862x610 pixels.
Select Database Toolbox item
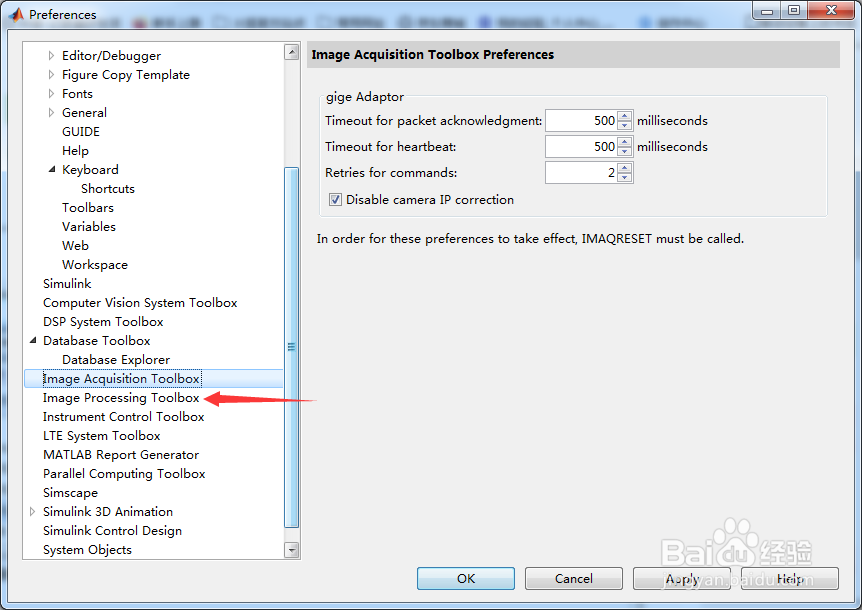[x=96, y=341]
